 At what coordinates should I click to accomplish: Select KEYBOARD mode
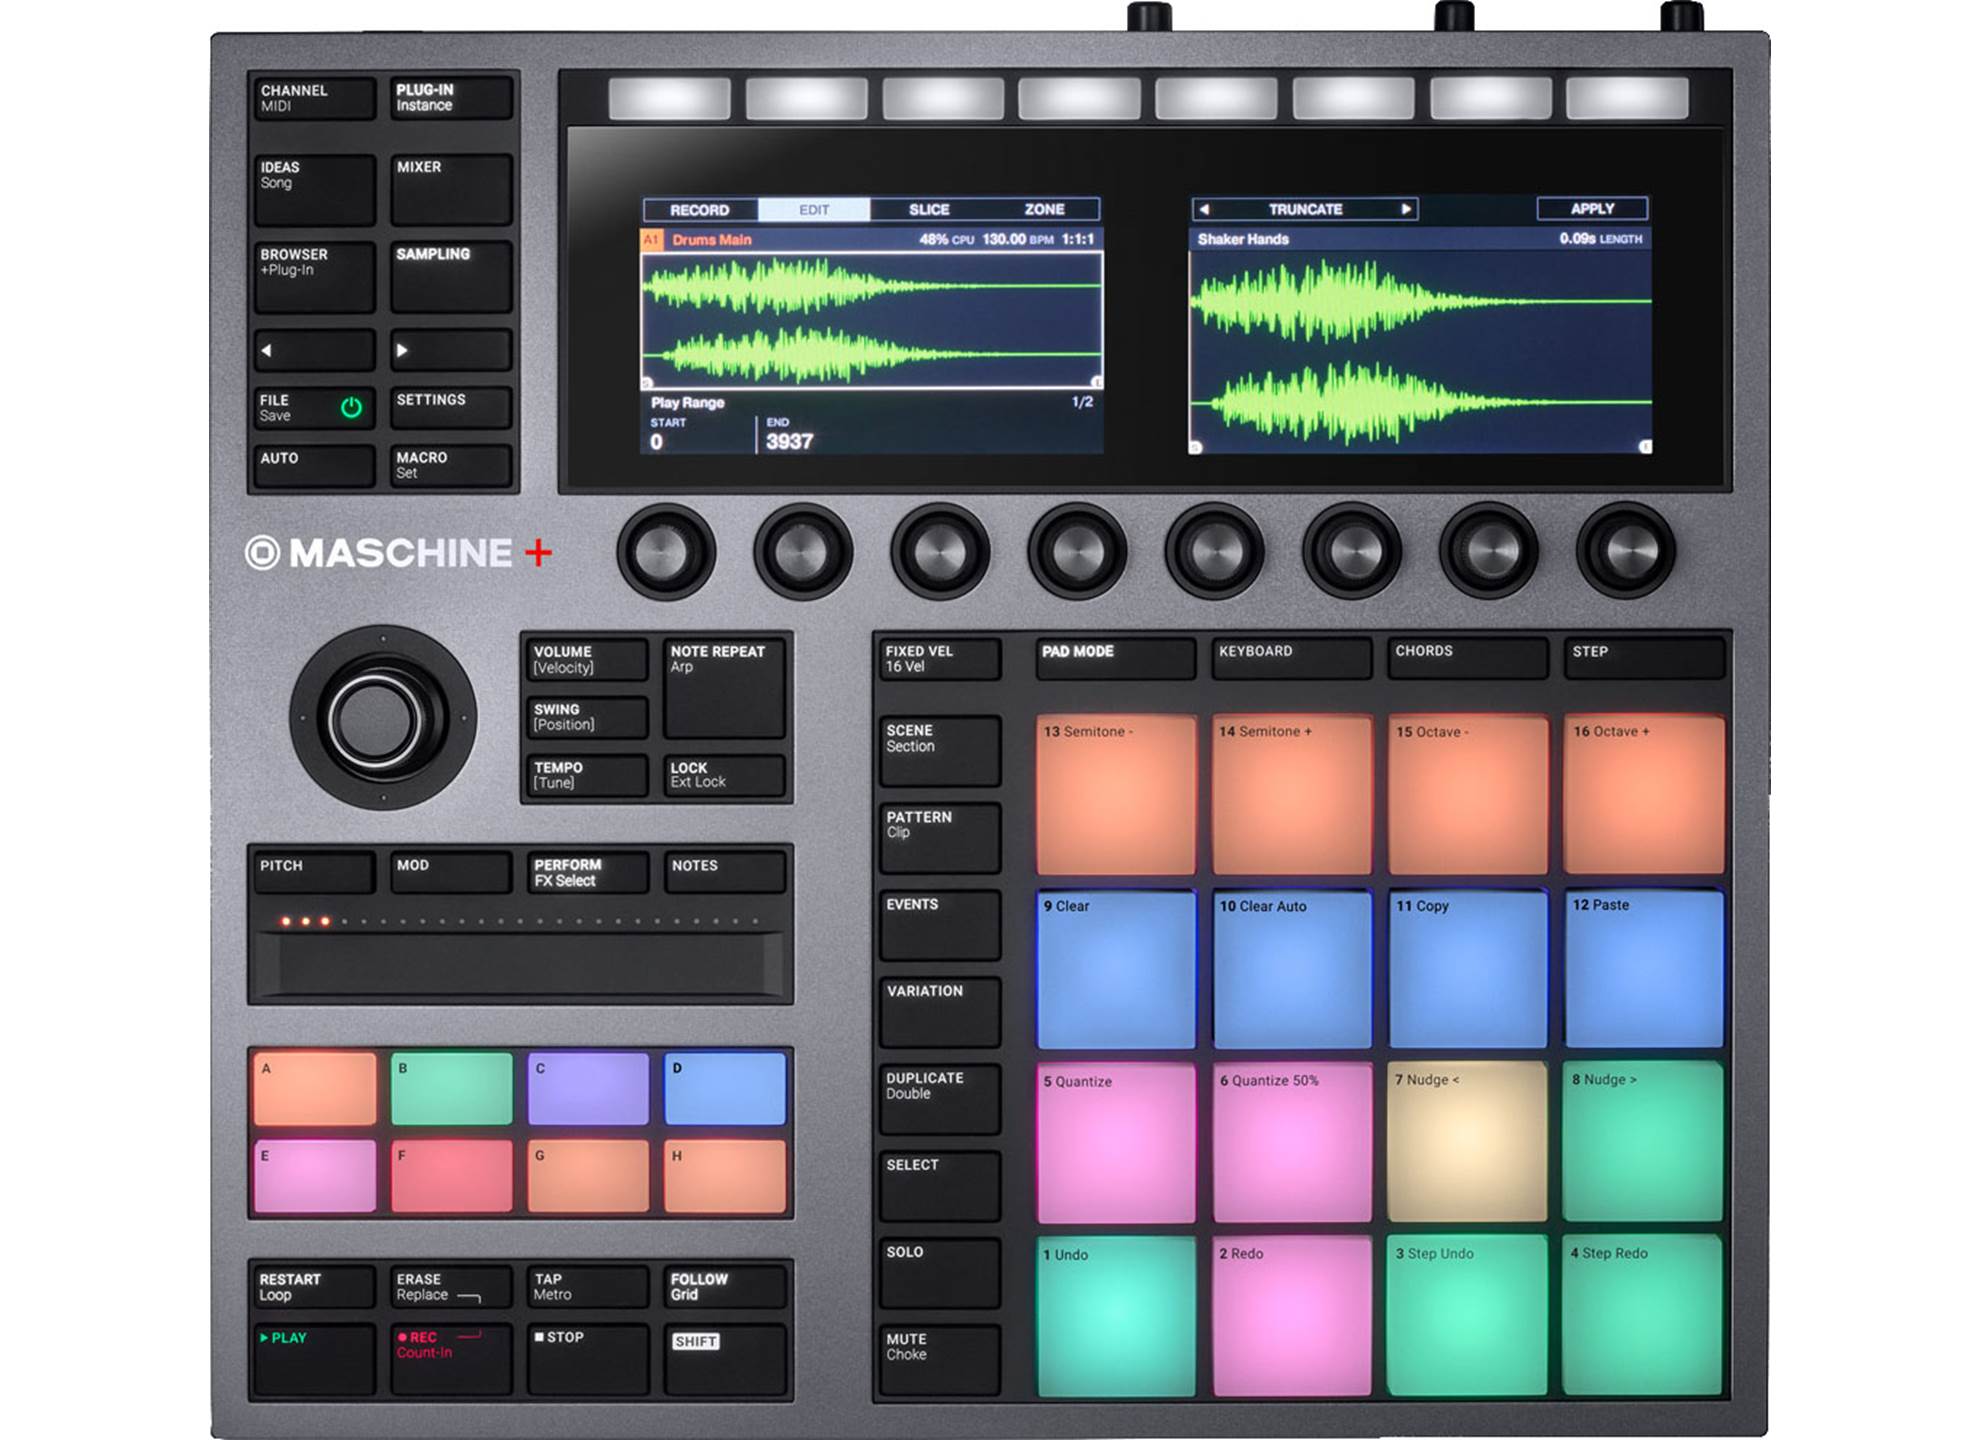point(1292,659)
